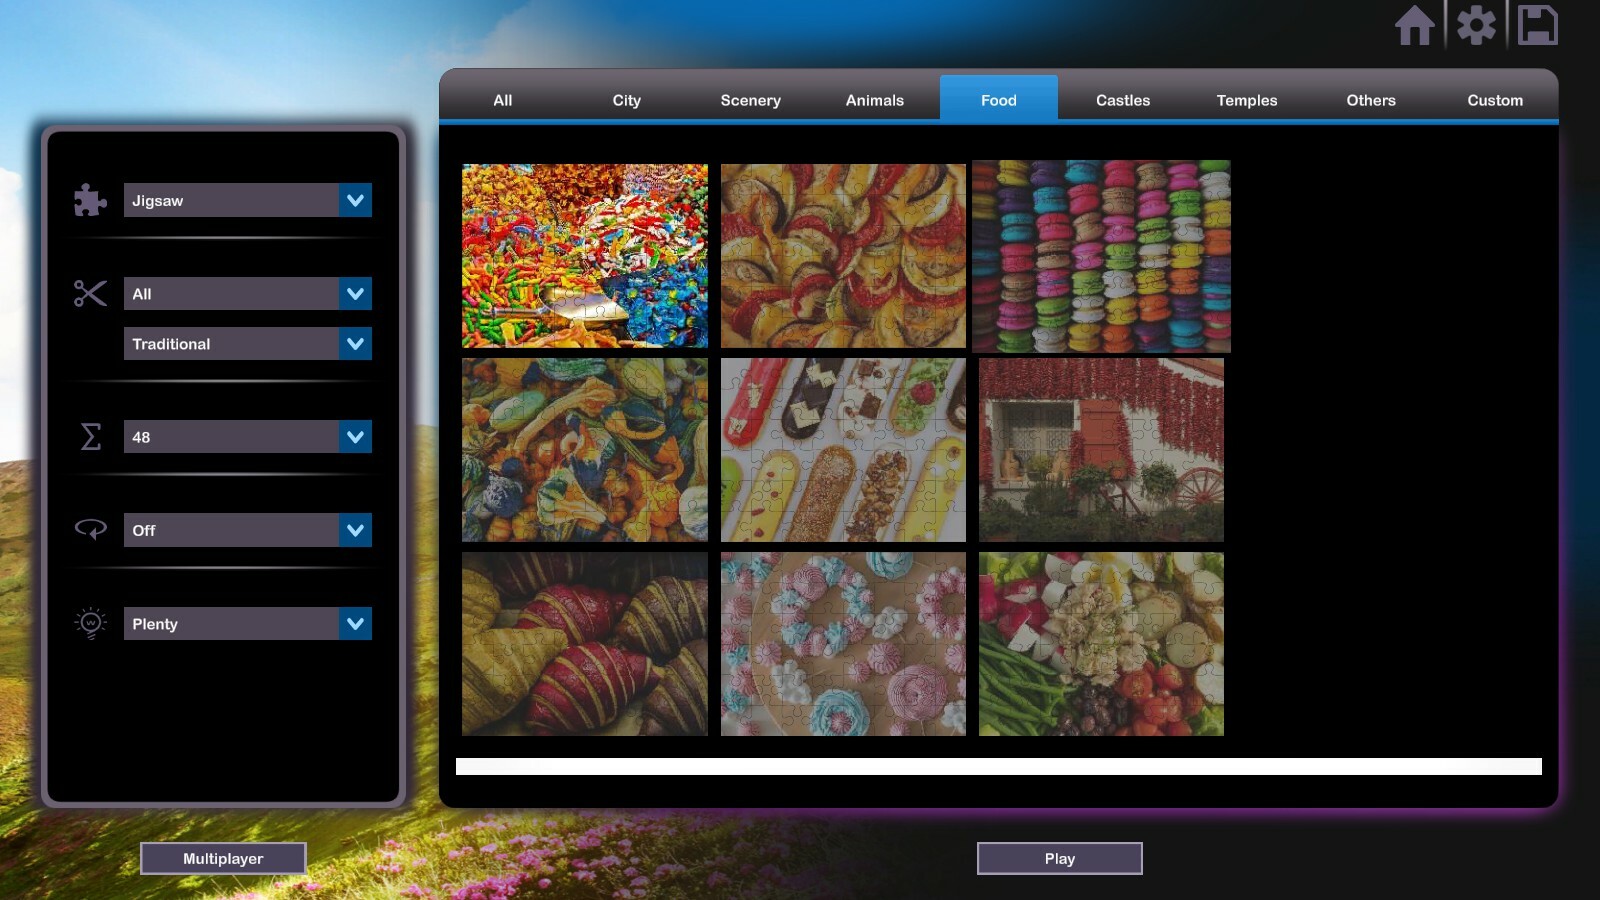Open the Plenty hints dropdown
This screenshot has width=1600, height=900.
click(x=247, y=623)
